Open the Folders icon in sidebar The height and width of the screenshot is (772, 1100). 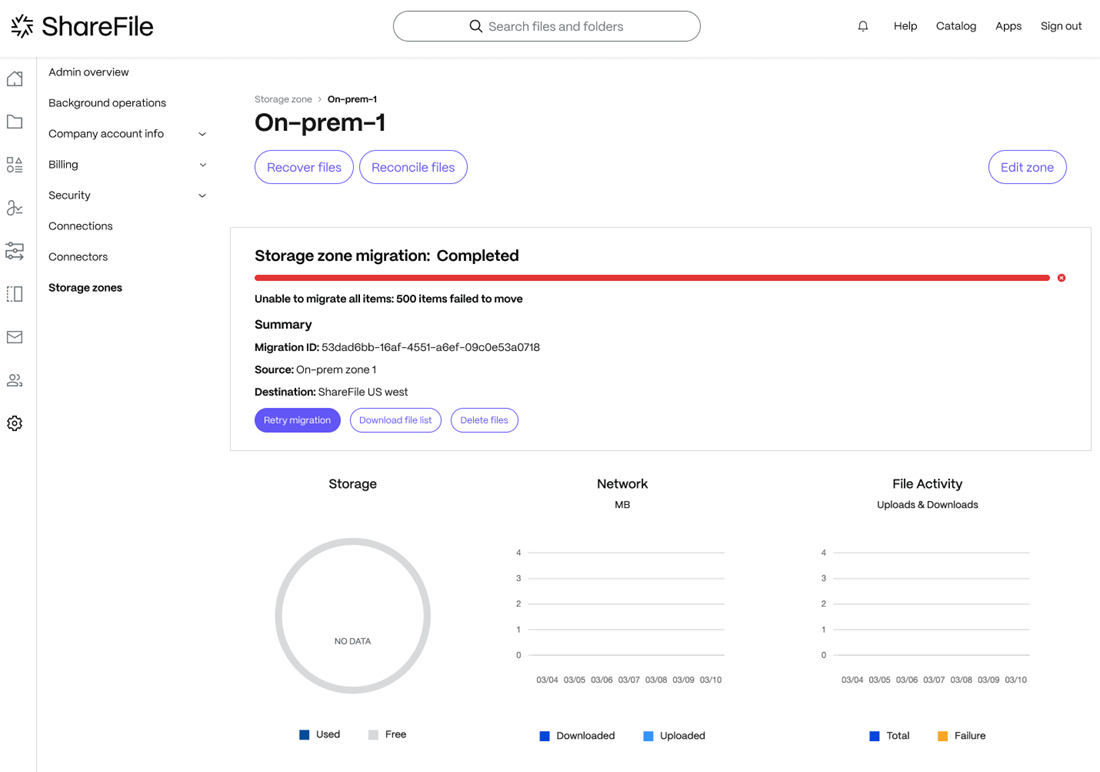coord(15,121)
